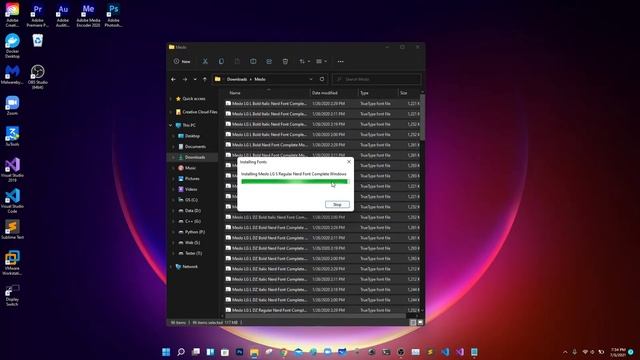640x360 pixels.
Task: Click the Rename icon in Explorer toolbar
Action: click(253, 61)
